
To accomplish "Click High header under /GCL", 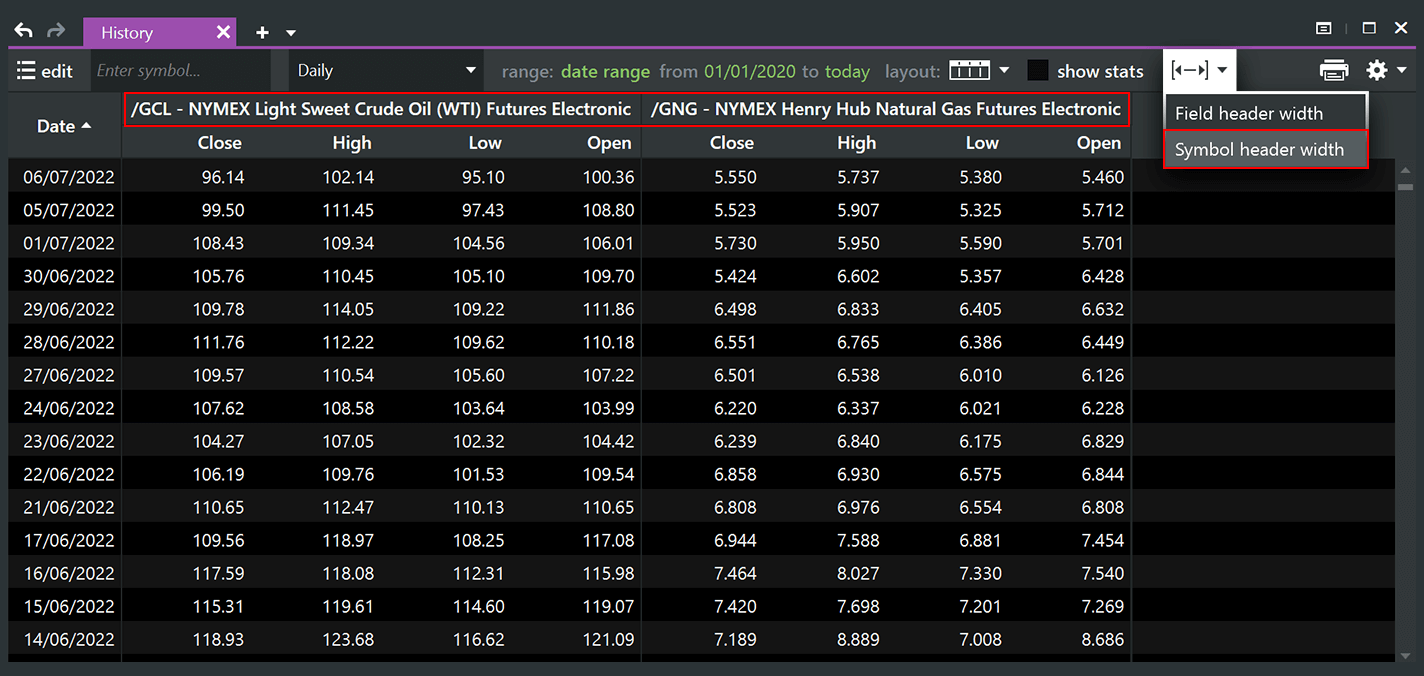I will pyautogui.click(x=352, y=143).
